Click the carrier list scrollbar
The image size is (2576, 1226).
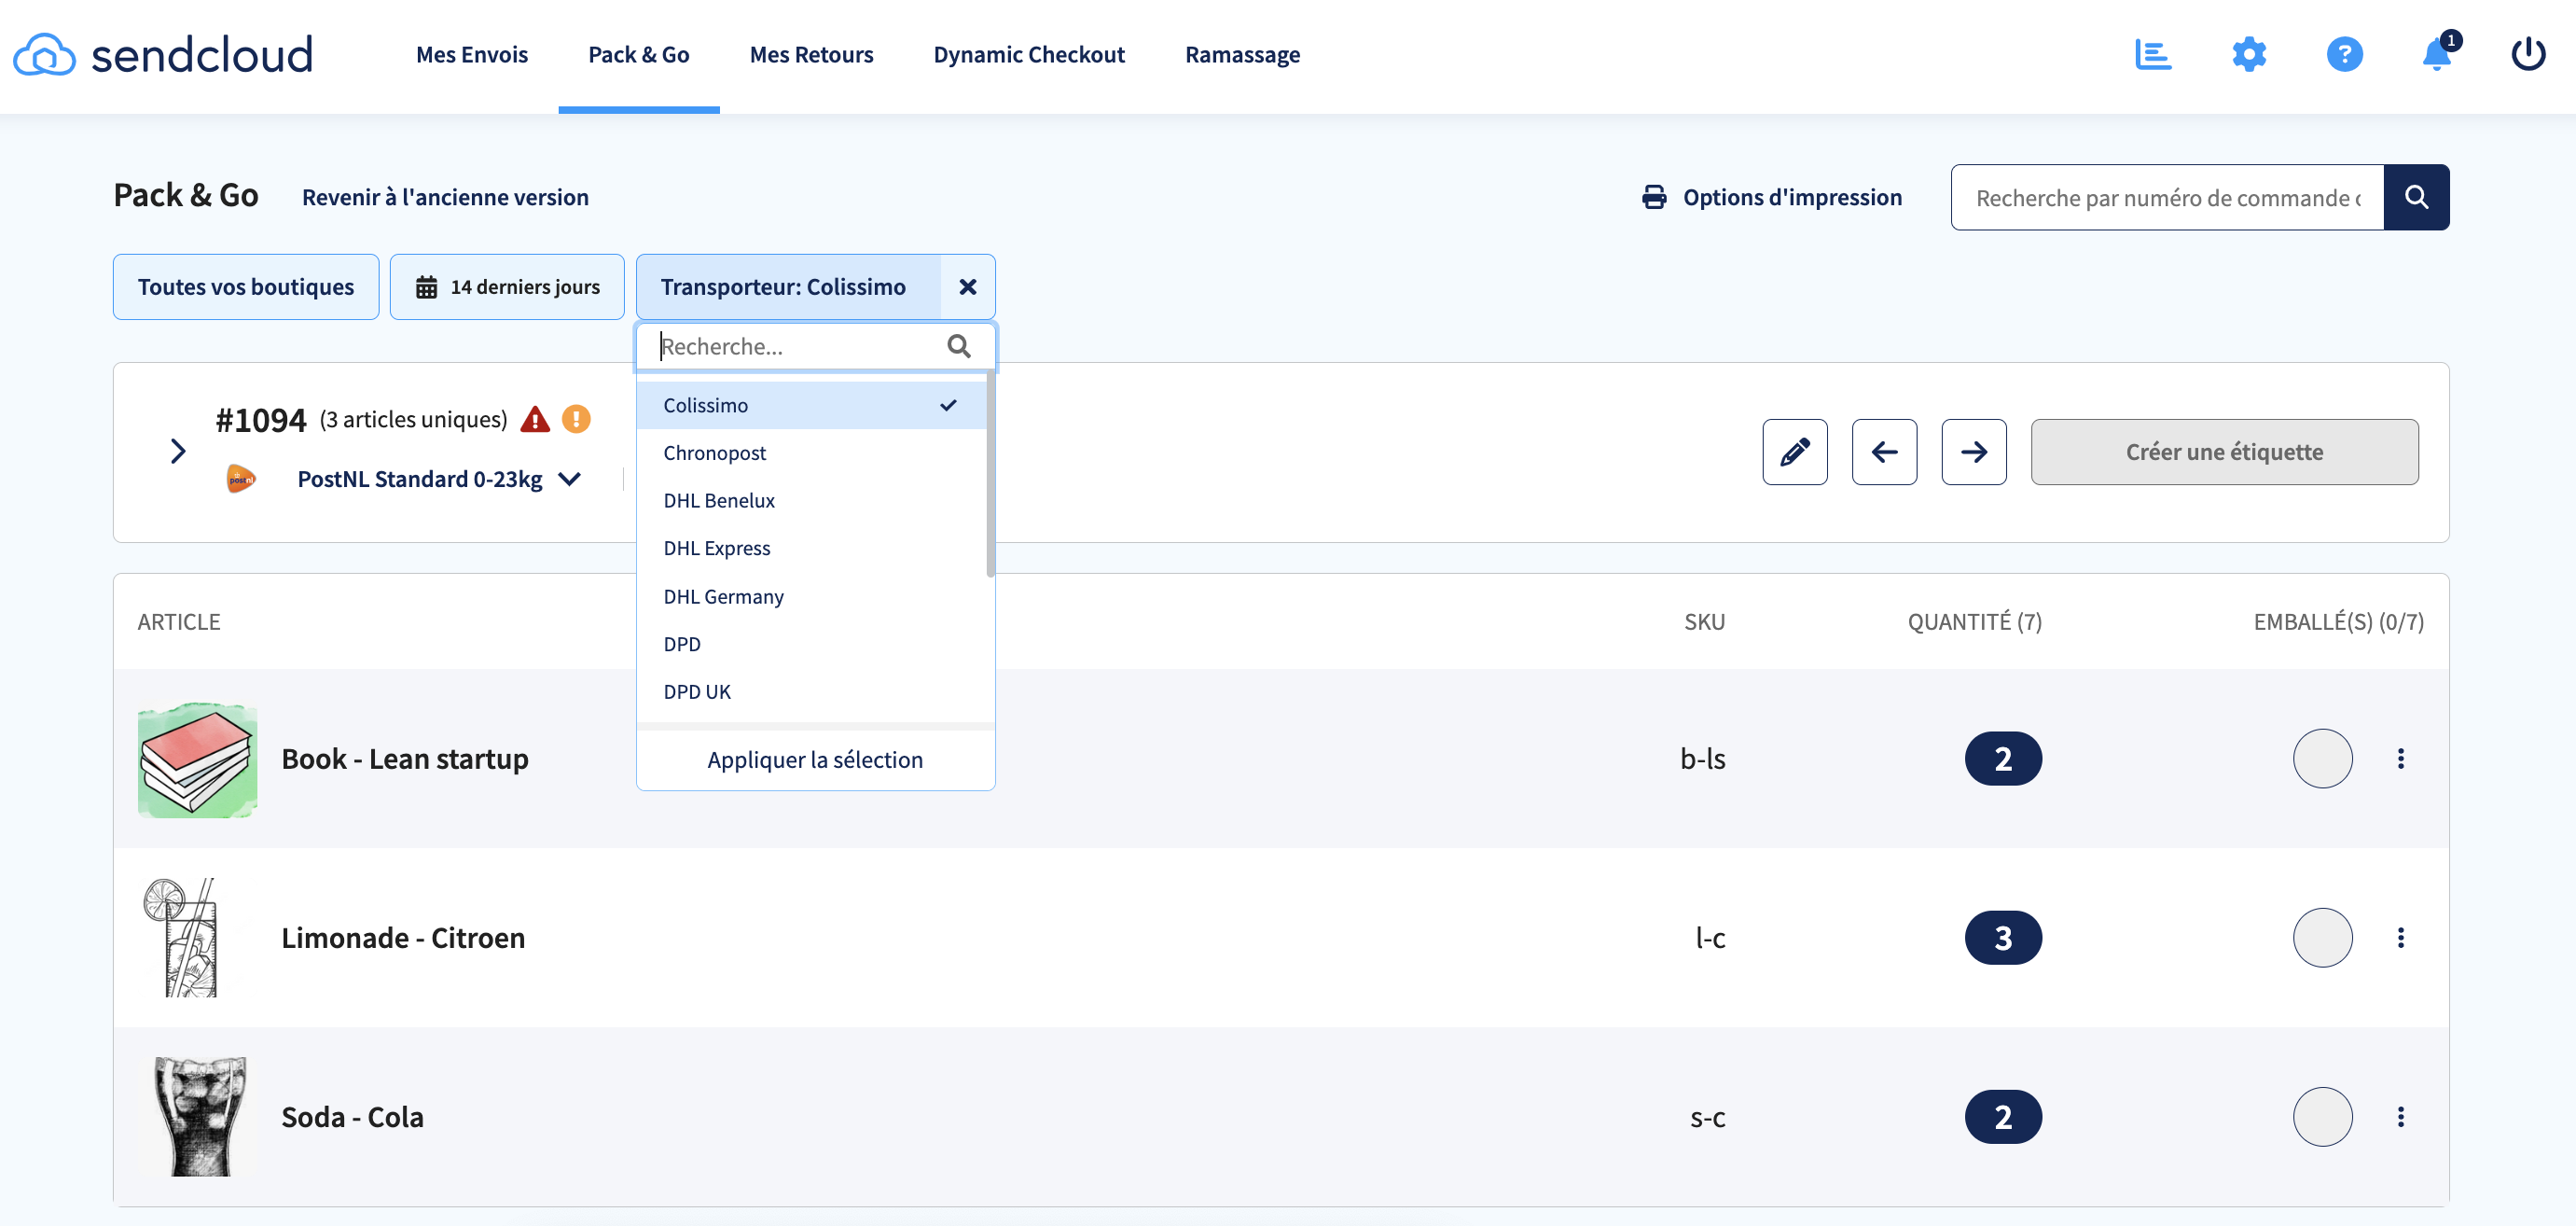(990, 475)
